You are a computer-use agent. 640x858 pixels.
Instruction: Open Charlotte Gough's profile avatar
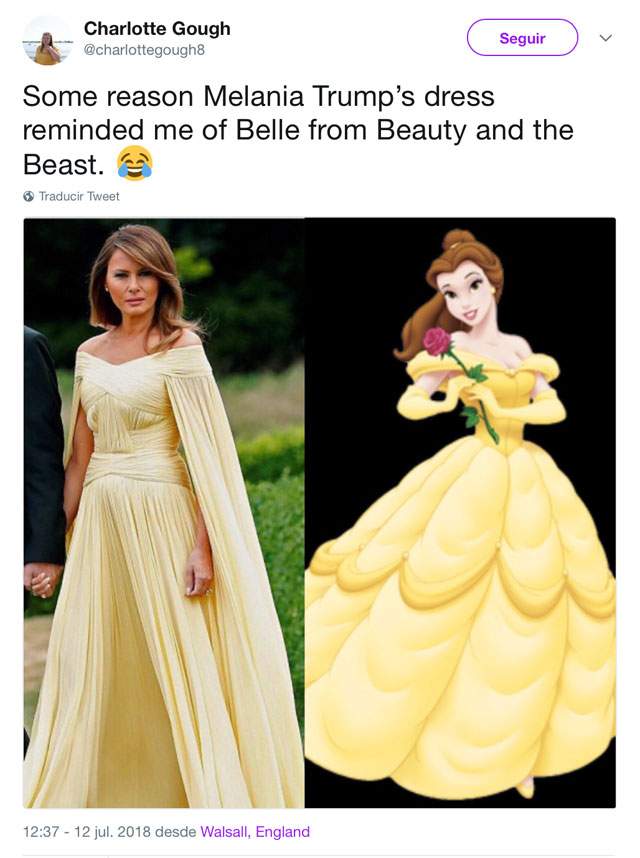[x=47, y=39]
